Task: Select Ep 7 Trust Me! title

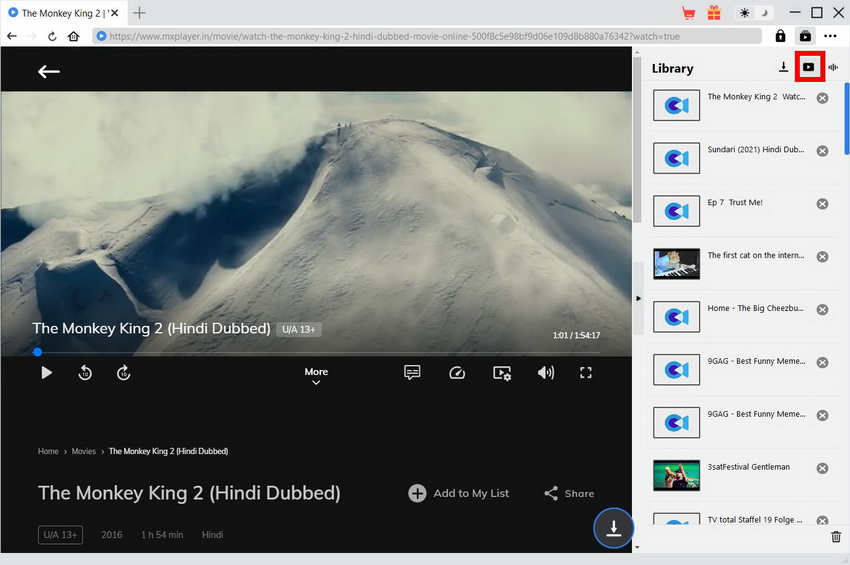Action: tap(735, 202)
